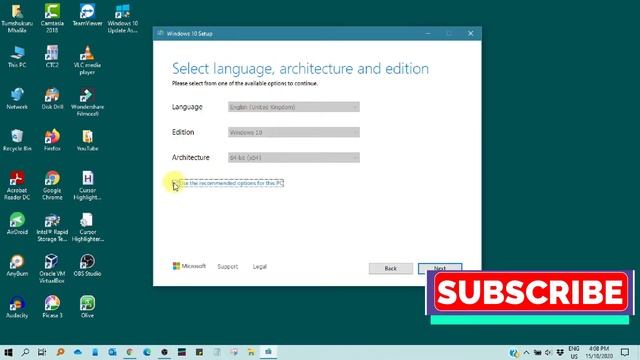Select the Firefox desktop shortcut
This screenshot has width=640, height=360.
52,140
